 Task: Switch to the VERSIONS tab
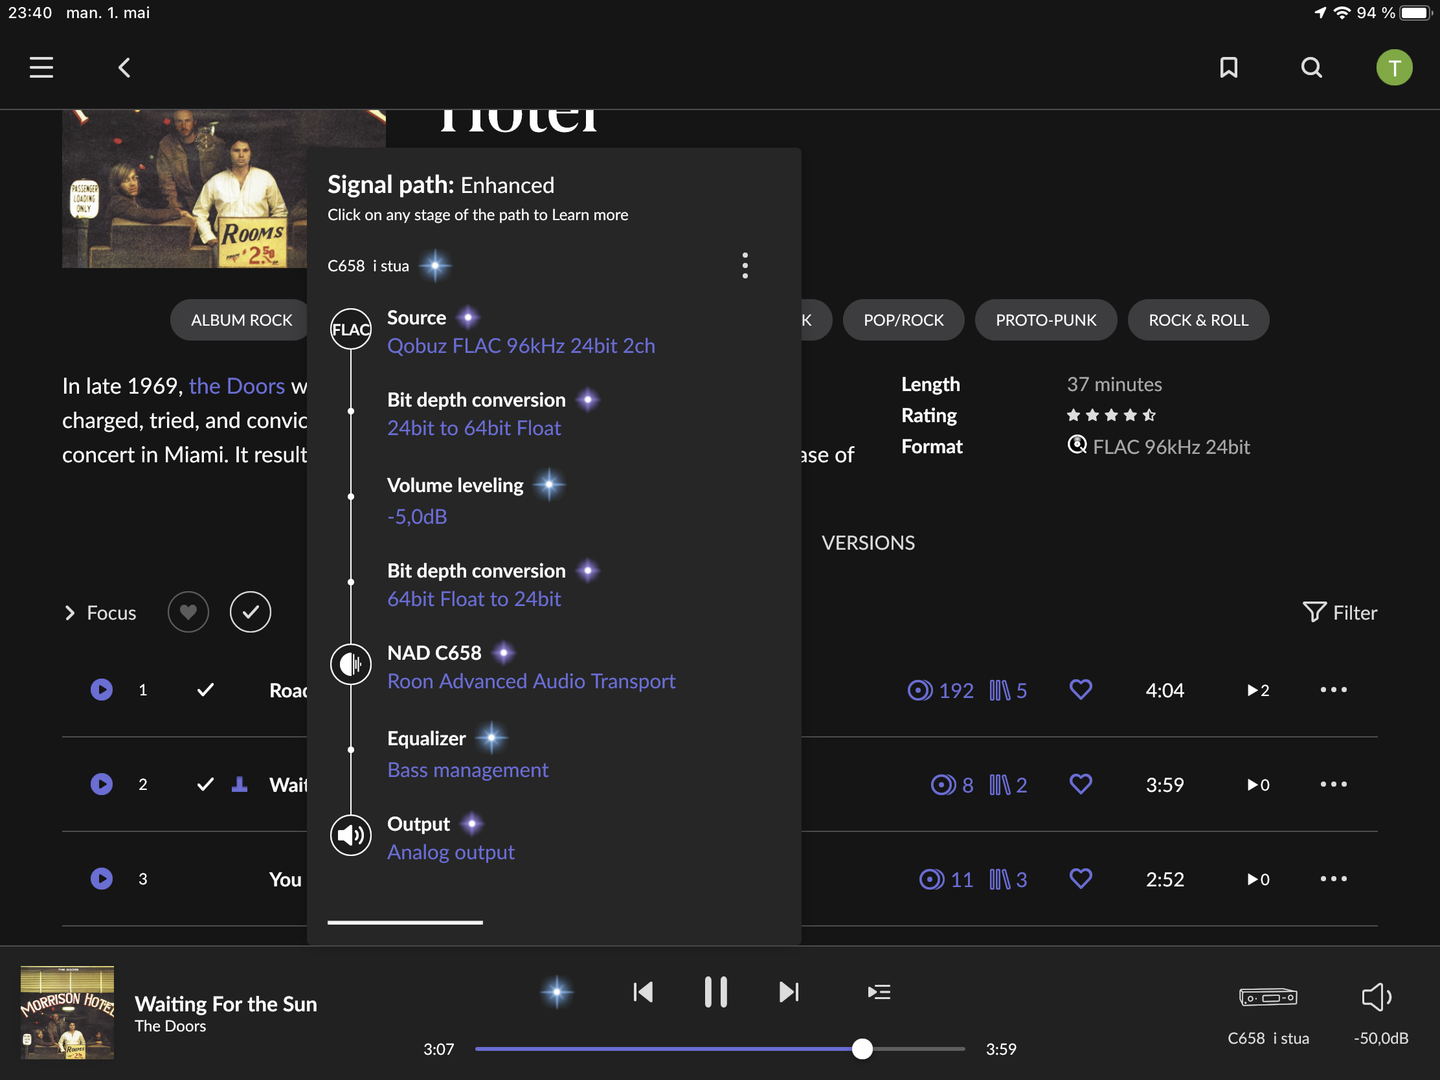tap(868, 543)
